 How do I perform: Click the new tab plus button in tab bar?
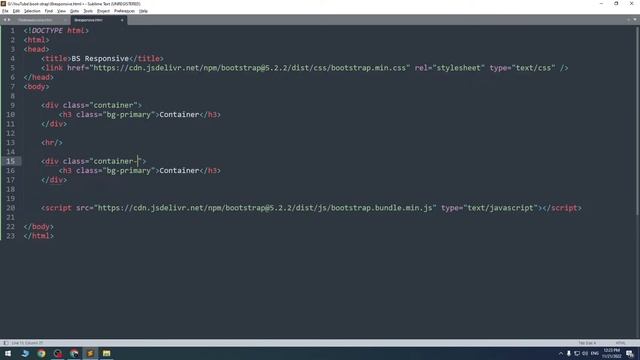point(628,20)
